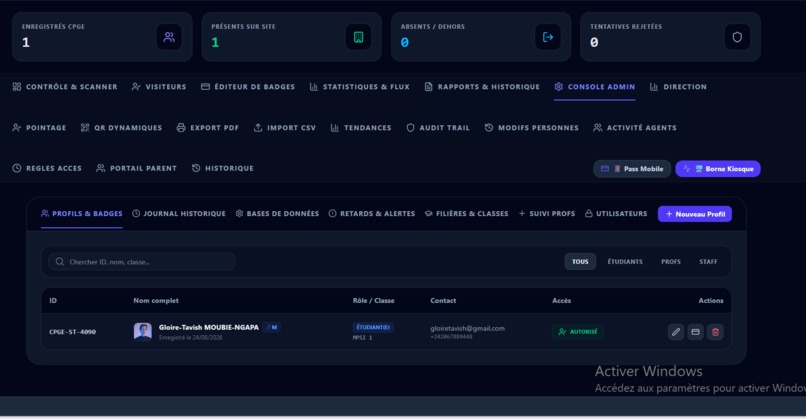806x419 pixels.
Task: Open Rapports & Historique tab
Action: coord(482,87)
